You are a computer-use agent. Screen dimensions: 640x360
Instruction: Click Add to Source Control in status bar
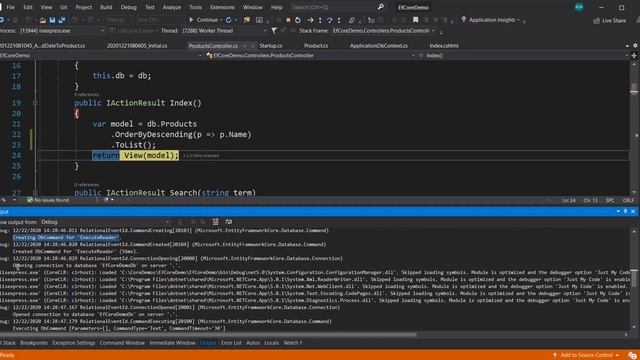(x=586, y=355)
